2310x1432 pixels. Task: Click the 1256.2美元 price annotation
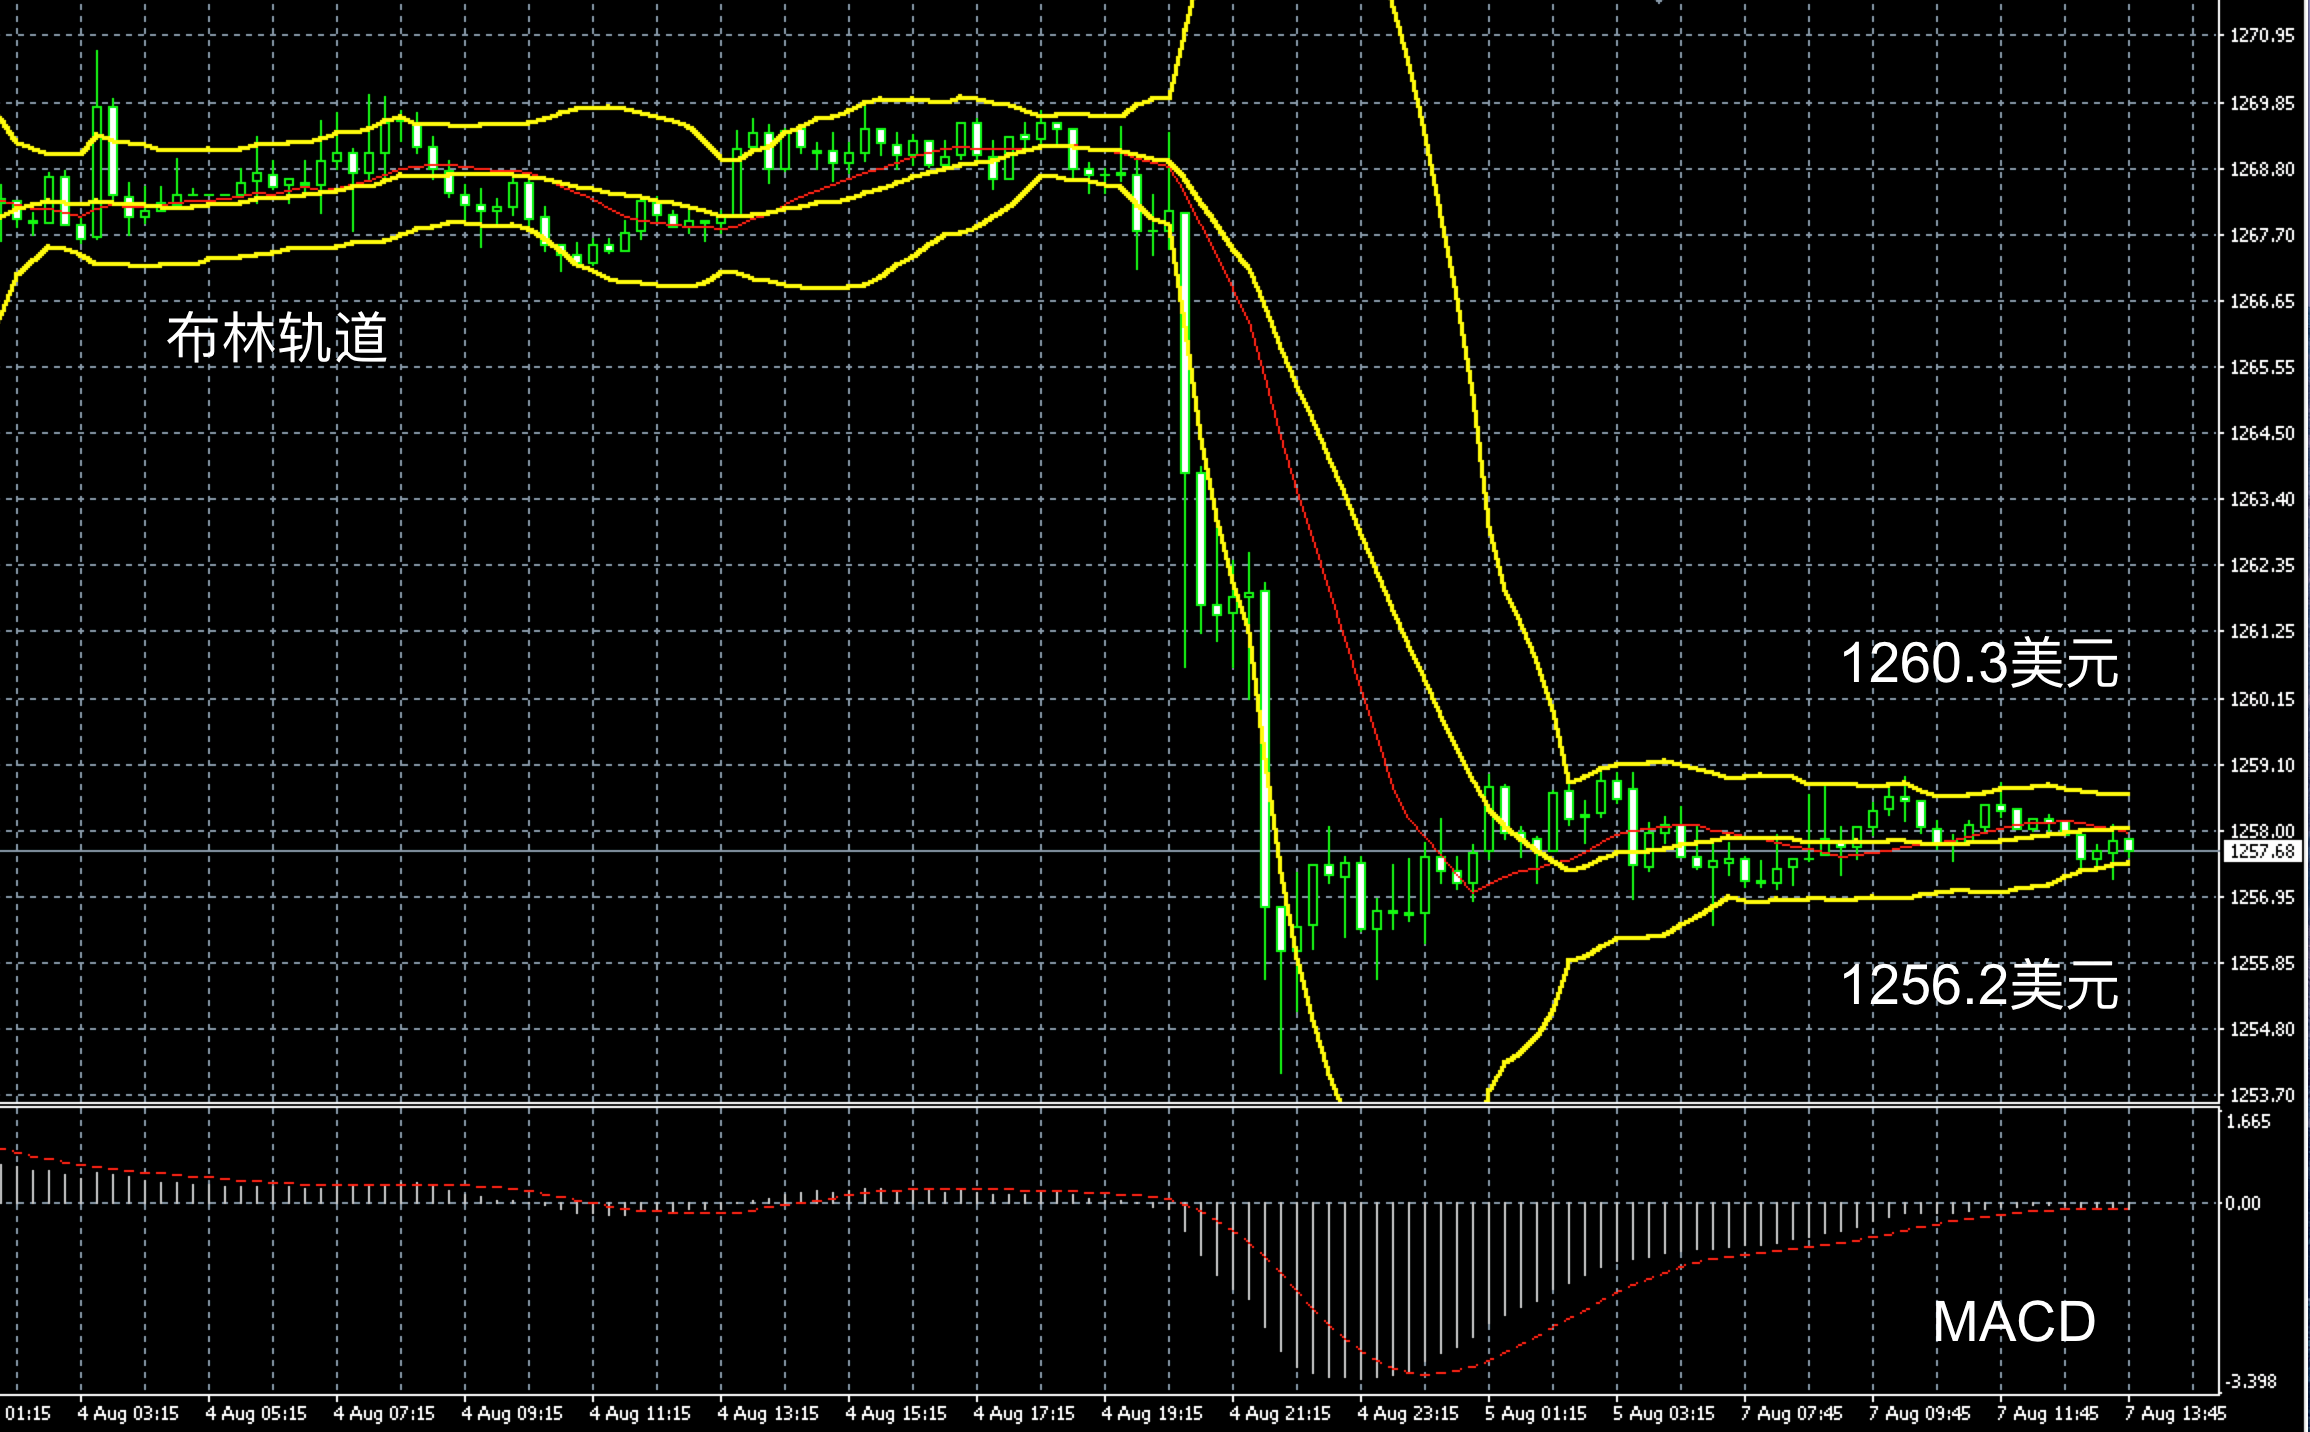tap(1979, 985)
